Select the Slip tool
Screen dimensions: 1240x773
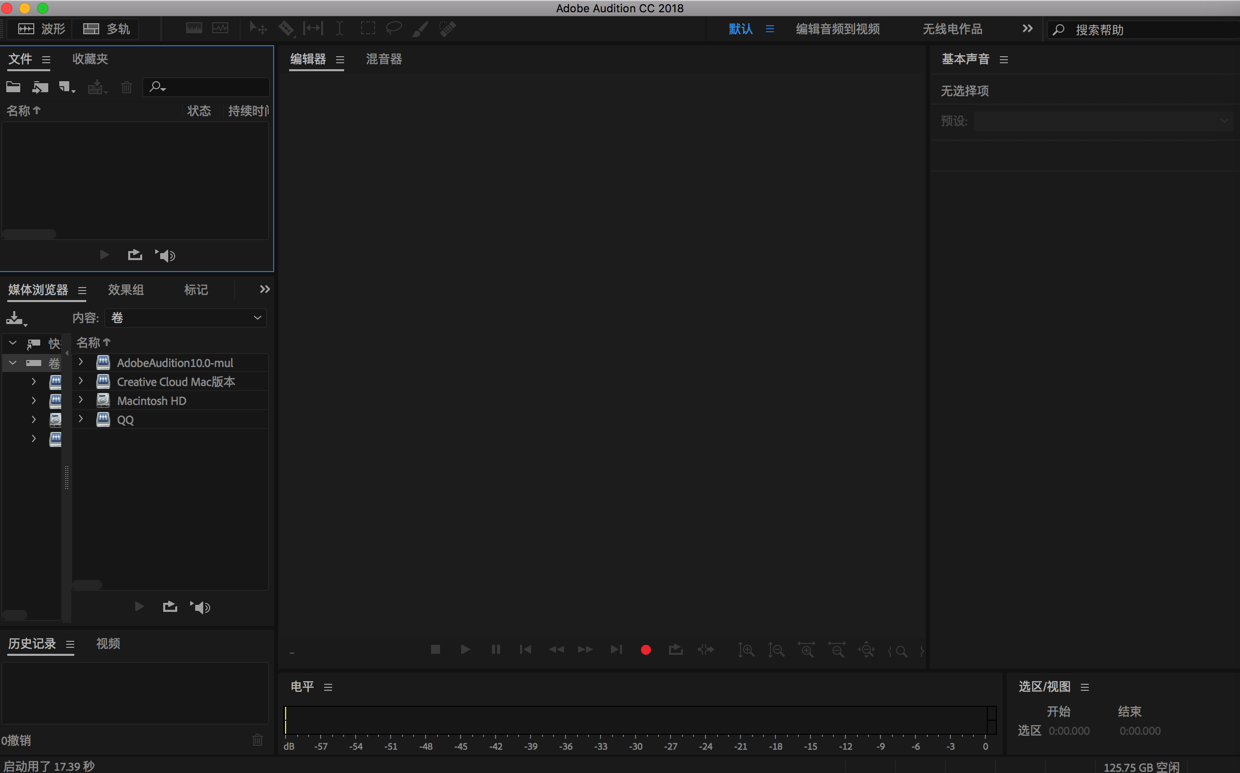(313, 29)
